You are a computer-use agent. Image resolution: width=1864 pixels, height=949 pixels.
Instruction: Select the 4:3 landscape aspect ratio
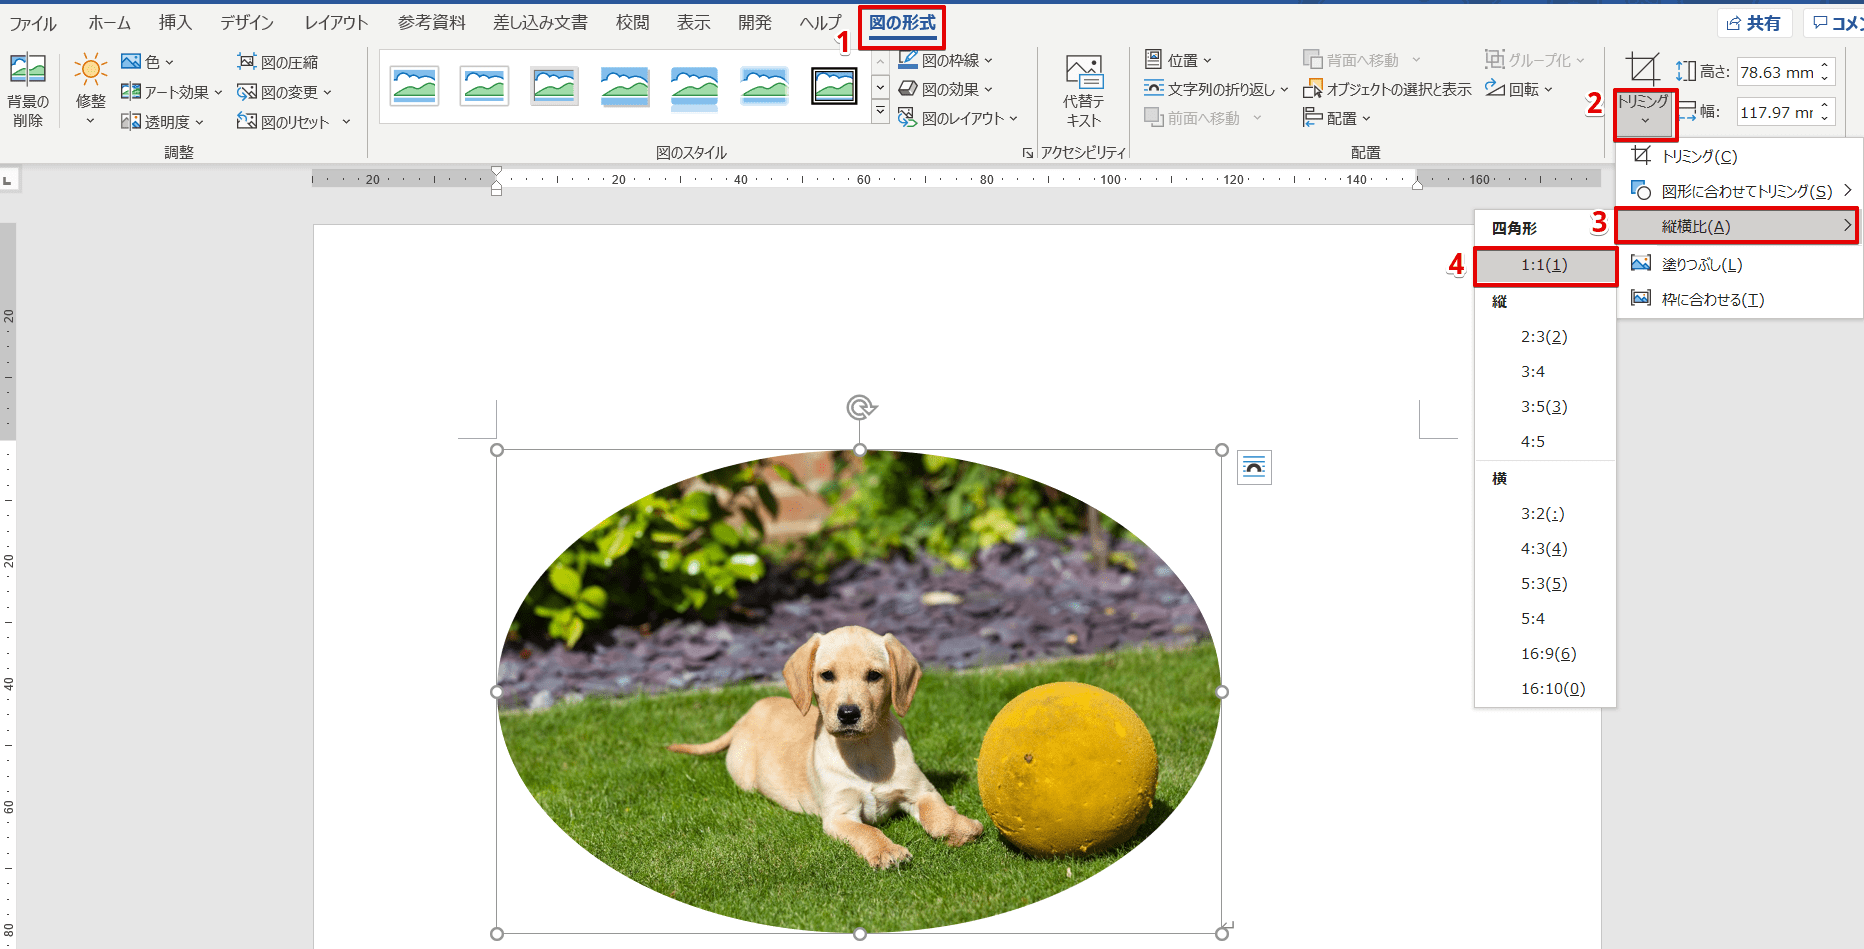(x=1543, y=548)
